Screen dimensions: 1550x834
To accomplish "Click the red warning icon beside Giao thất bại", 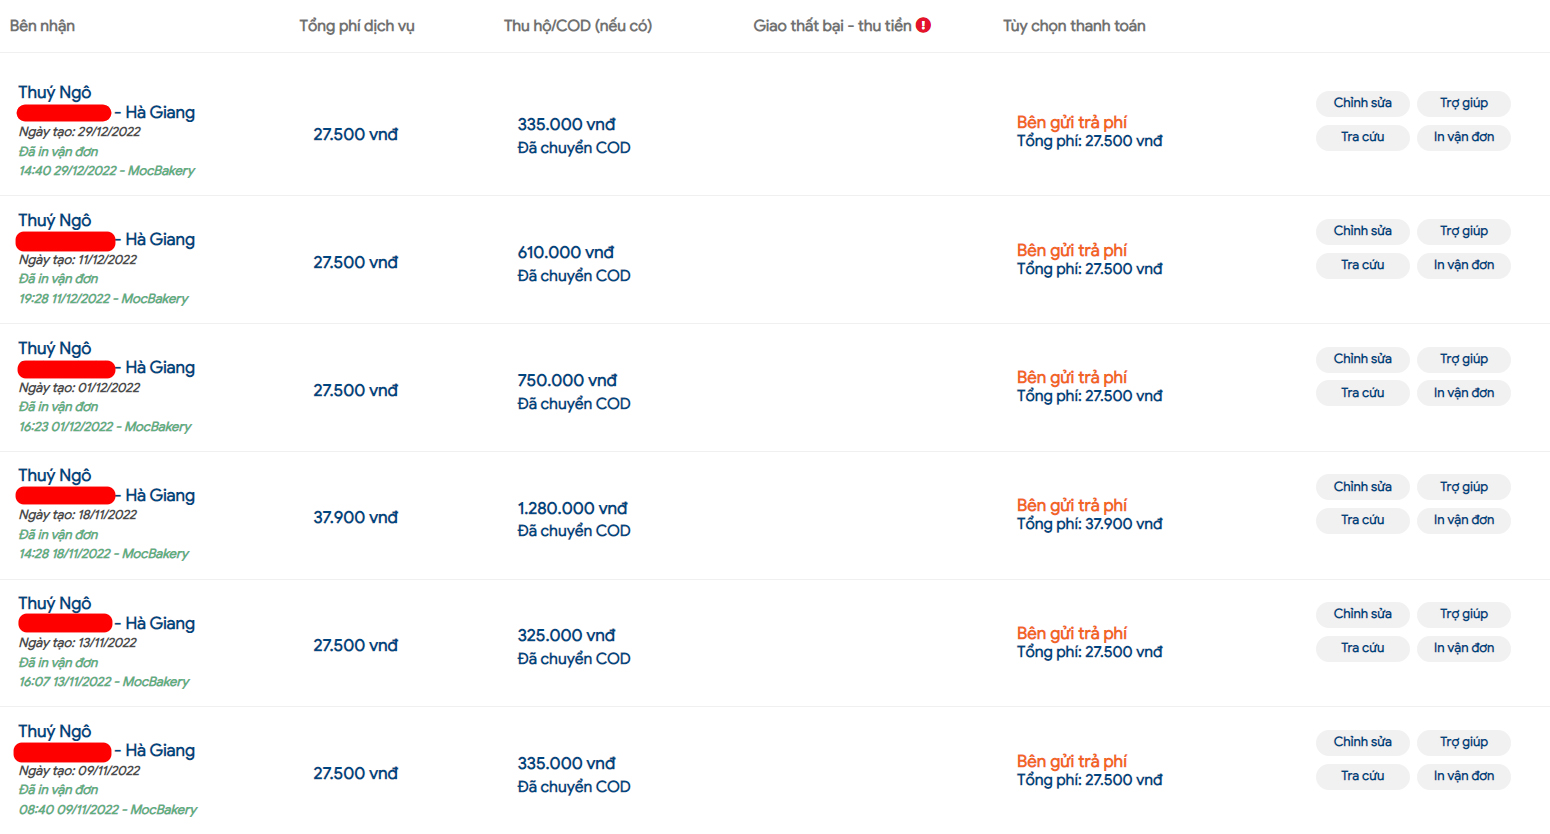I will pyautogui.click(x=924, y=25).
